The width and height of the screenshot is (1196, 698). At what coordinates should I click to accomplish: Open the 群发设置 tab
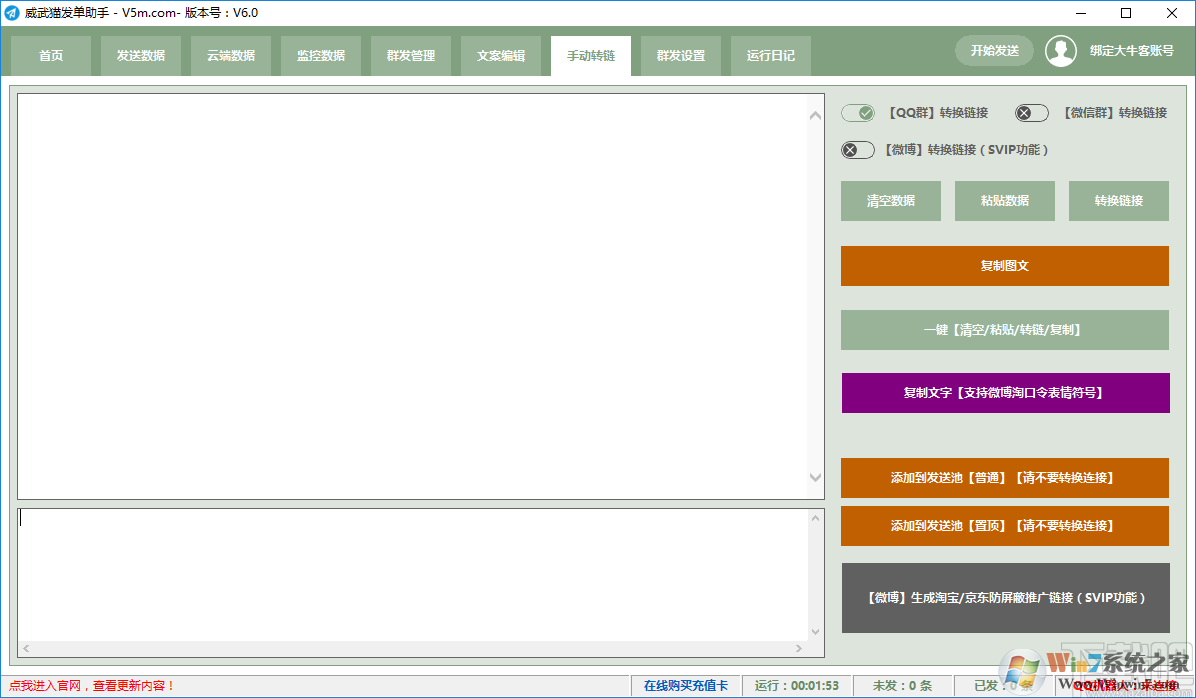pos(681,56)
